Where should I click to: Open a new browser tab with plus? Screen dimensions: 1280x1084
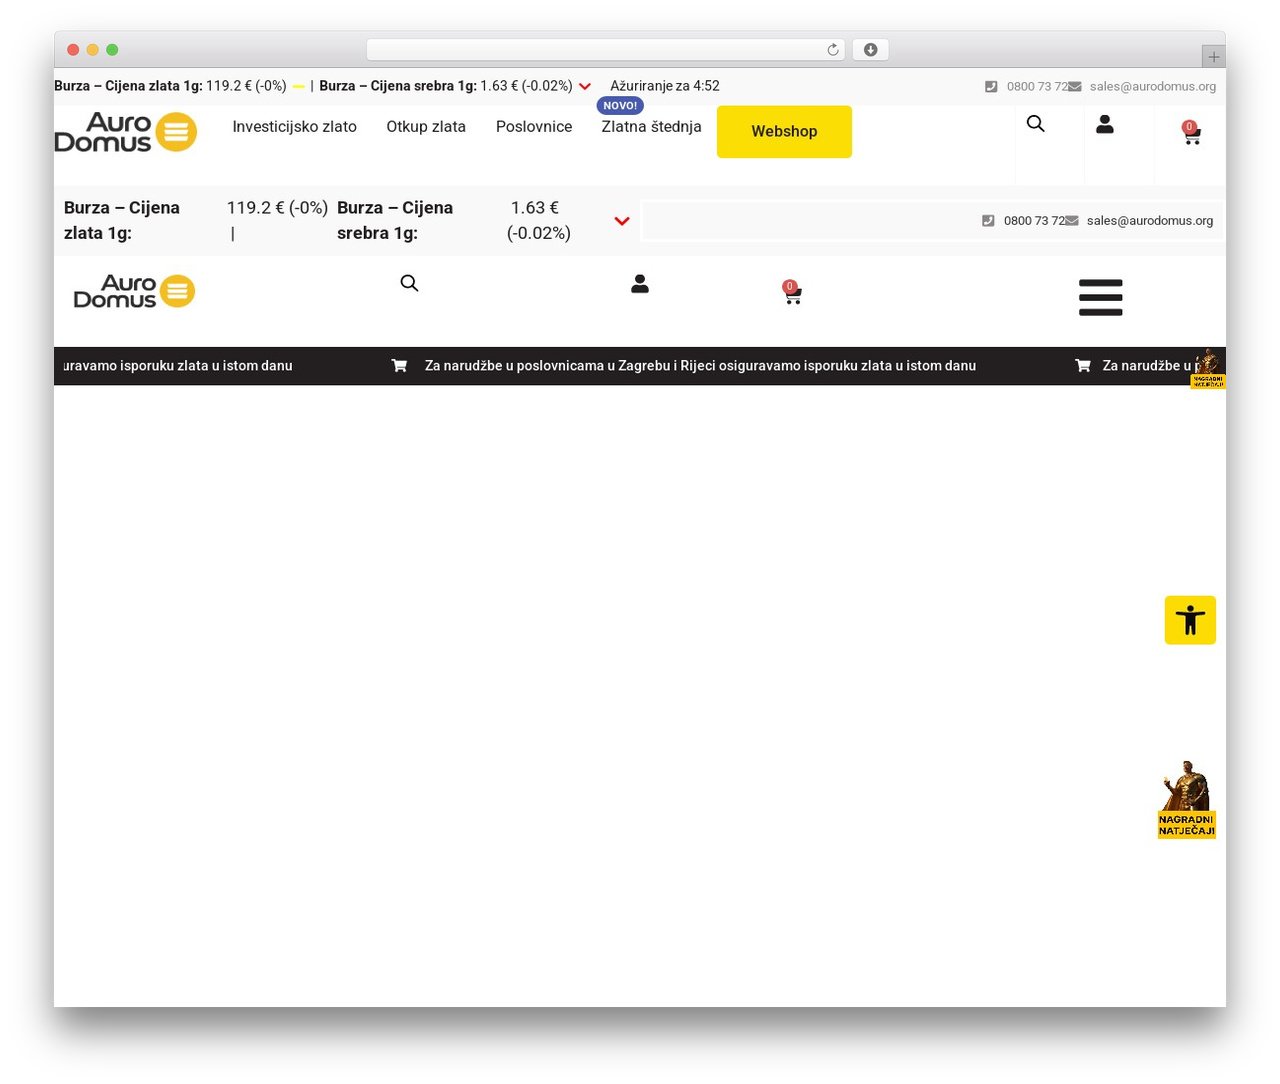pyautogui.click(x=1214, y=57)
